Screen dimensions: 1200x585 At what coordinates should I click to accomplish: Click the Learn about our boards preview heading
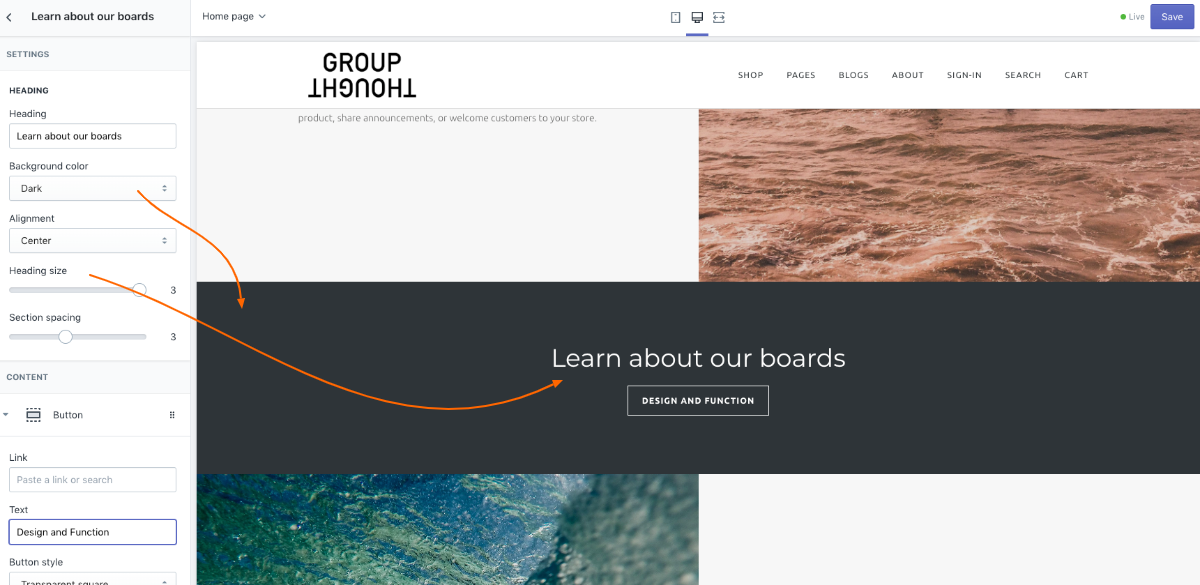pyautogui.click(x=698, y=358)
